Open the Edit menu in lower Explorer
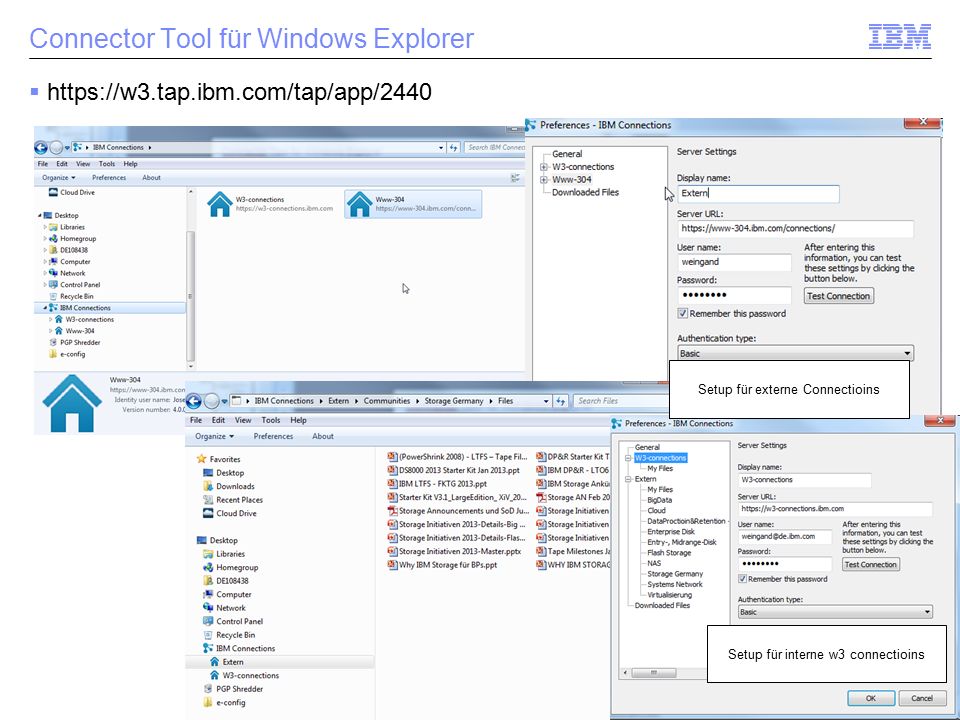960x720 pixels. coord(219,421)
